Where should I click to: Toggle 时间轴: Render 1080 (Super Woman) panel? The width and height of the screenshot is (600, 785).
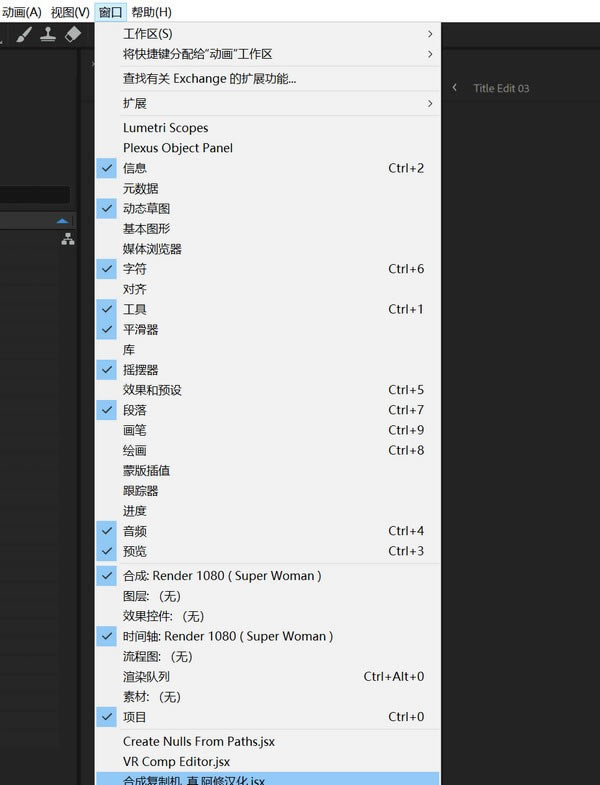point(268,636)
